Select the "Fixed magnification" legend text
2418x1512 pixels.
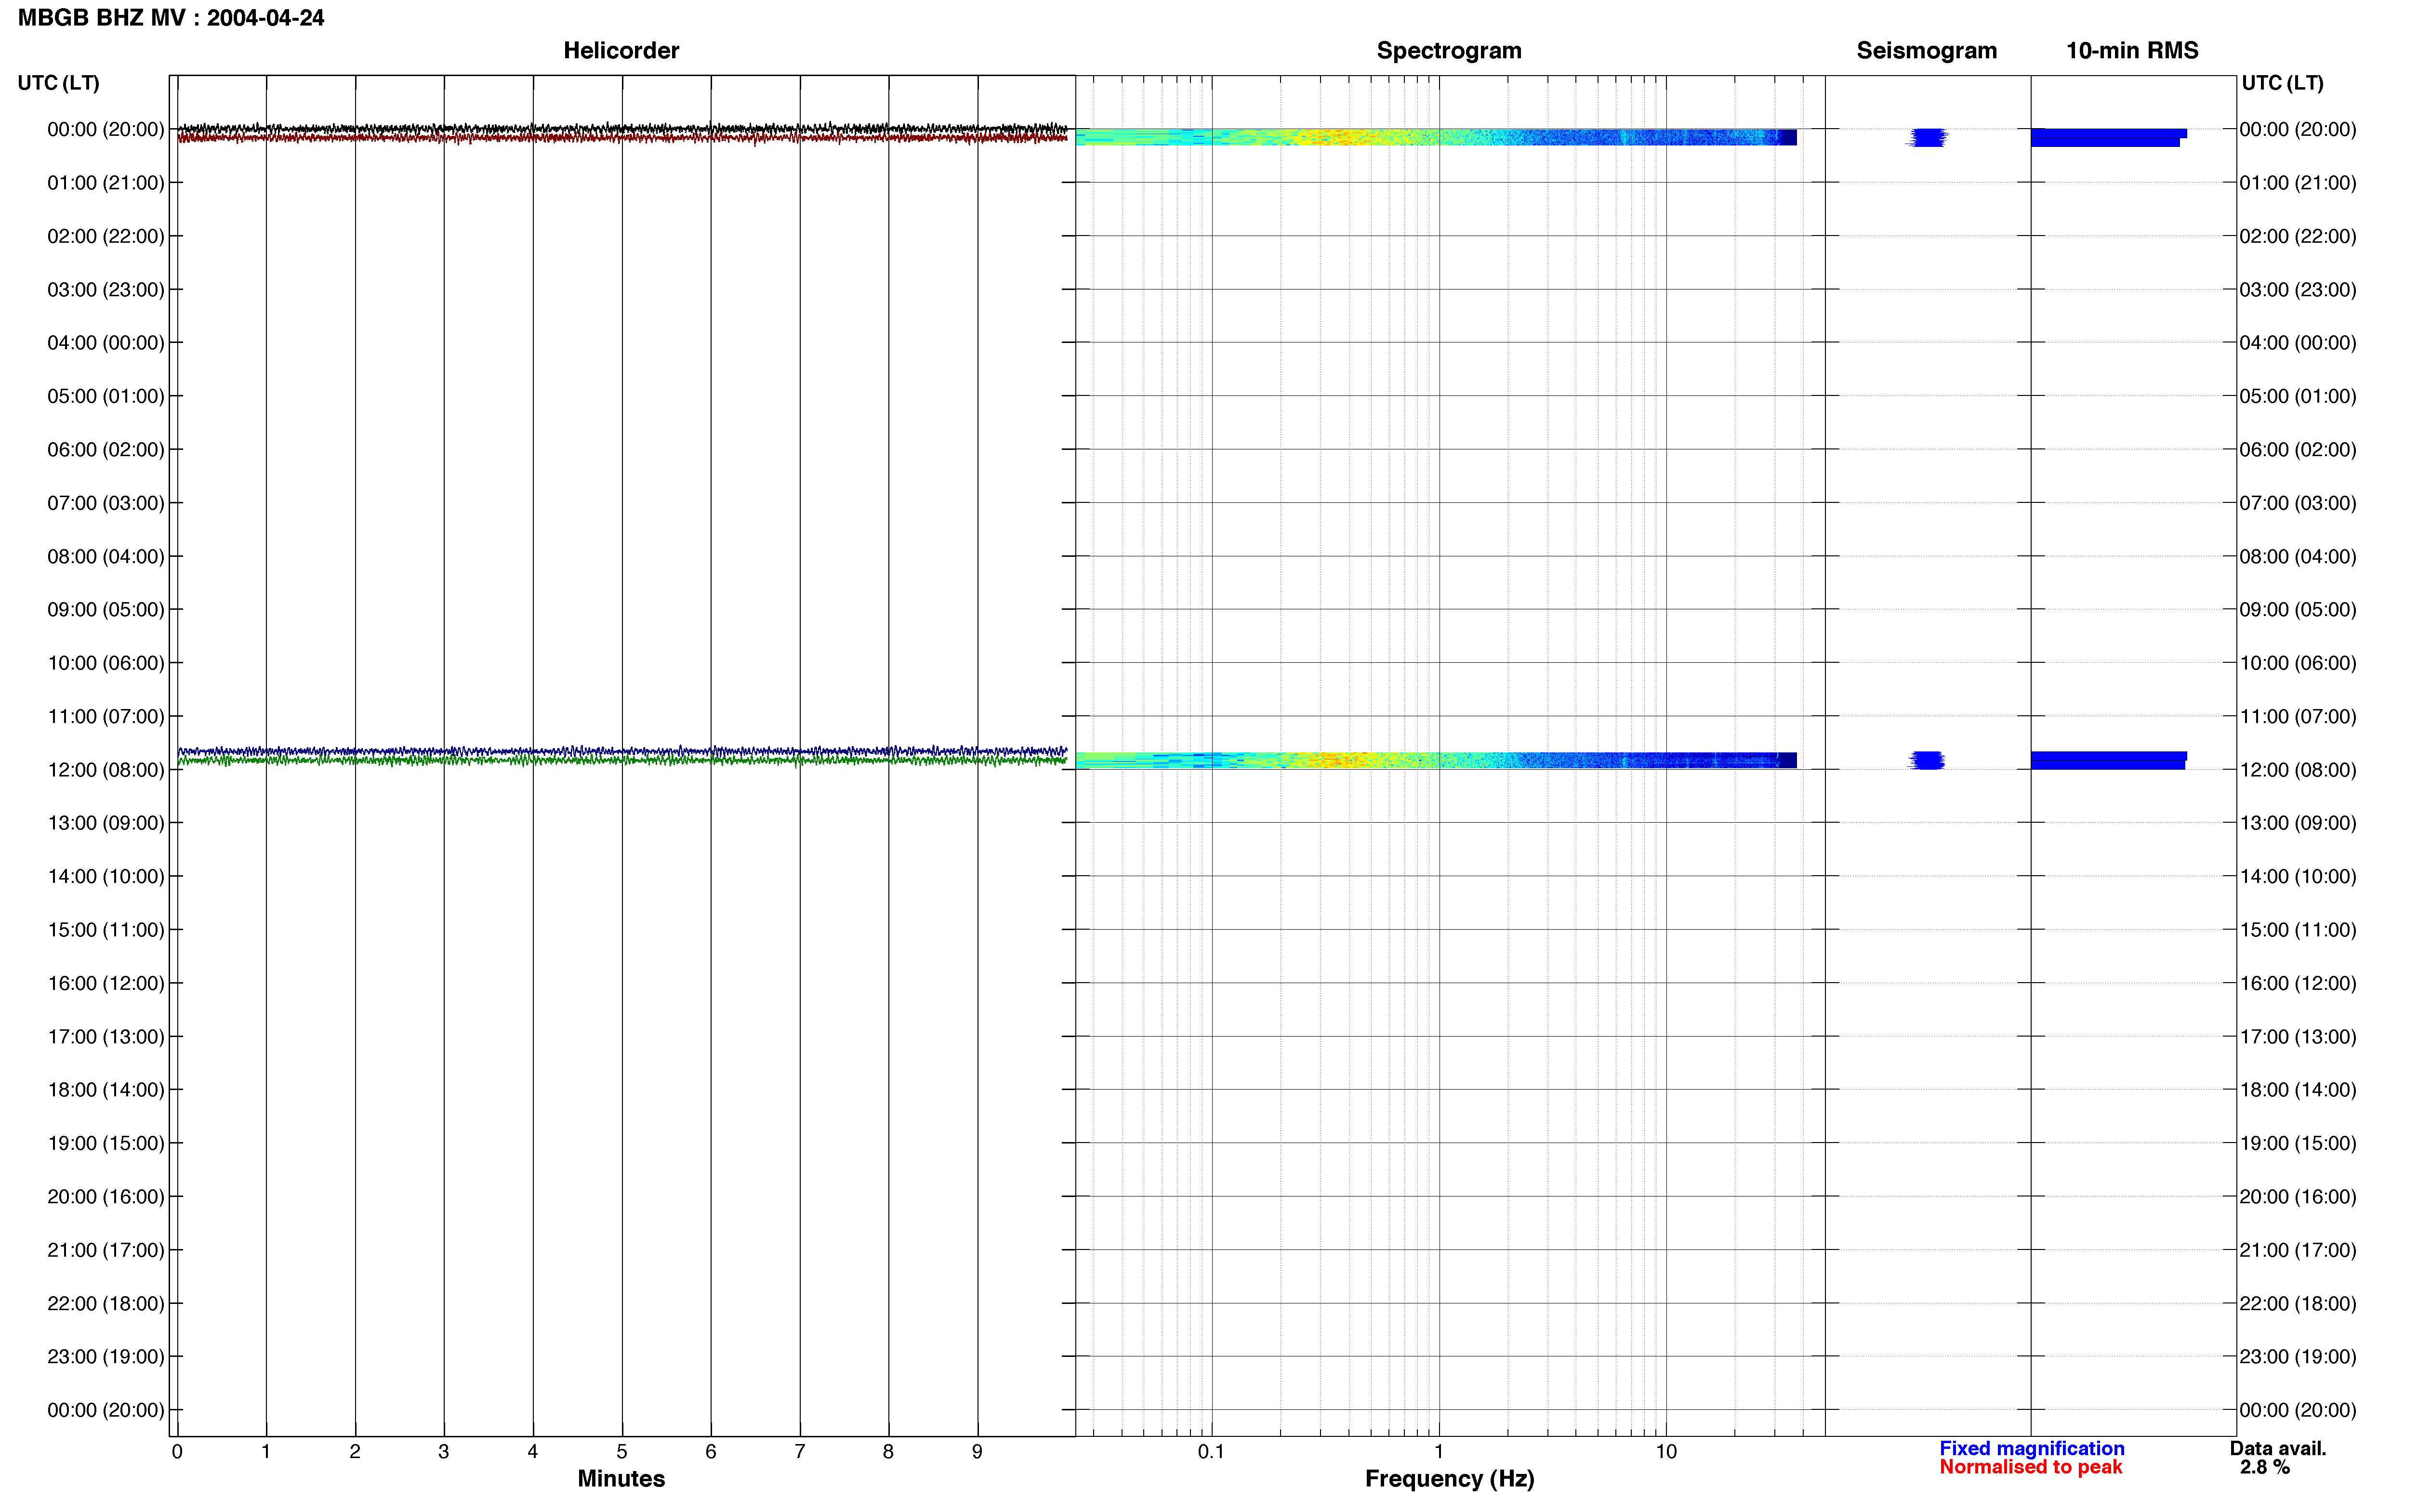pyautogui.click(x=2031, y=1448)
